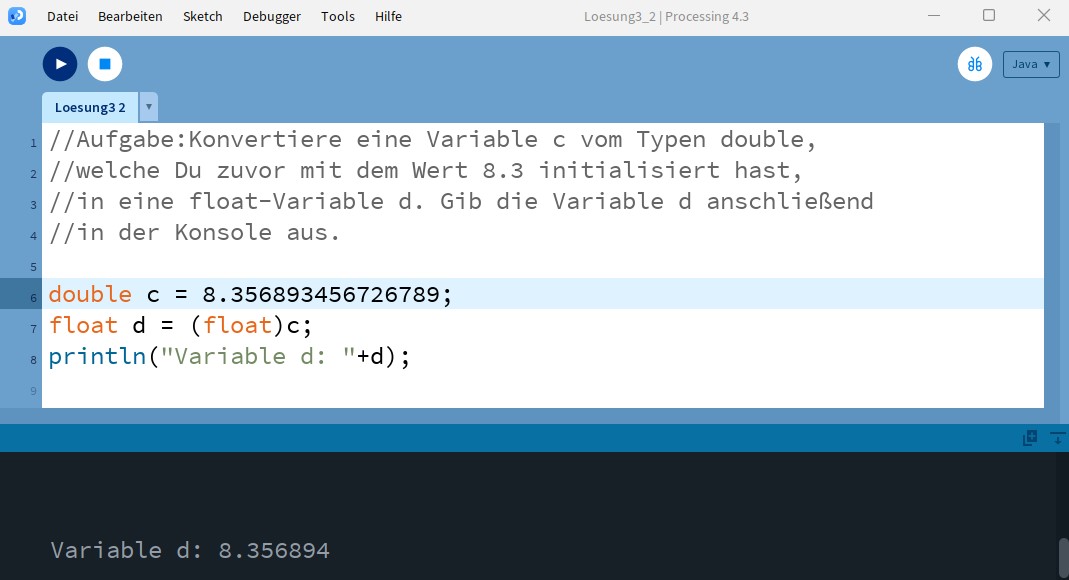
Task: Open the Debugger menu
Action: click(x=271, y=16)
